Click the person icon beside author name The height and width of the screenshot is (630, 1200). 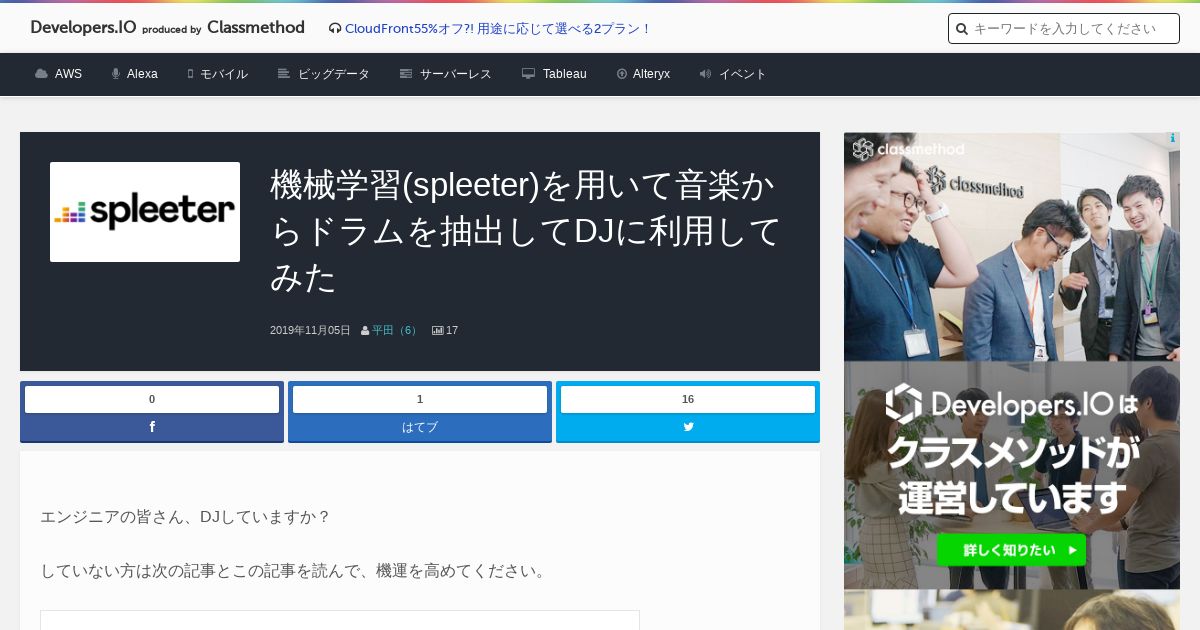tap(365, 330)
